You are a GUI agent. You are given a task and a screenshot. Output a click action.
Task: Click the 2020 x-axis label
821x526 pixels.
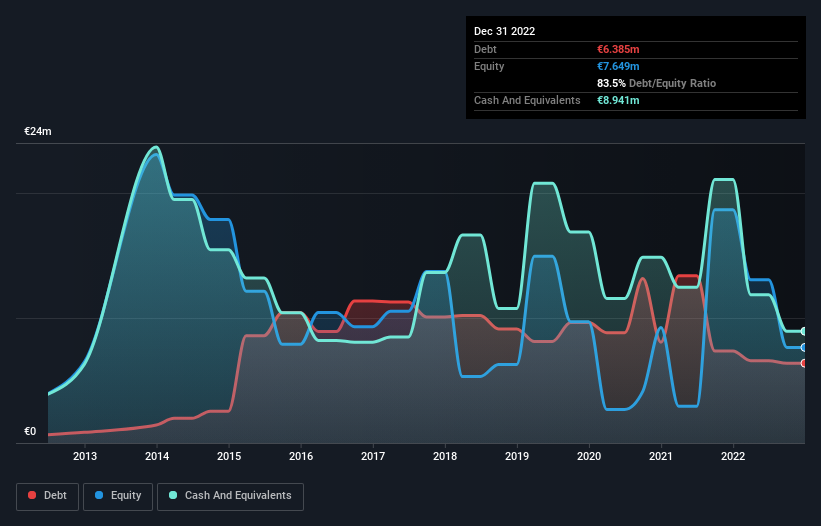click(589, 456)
